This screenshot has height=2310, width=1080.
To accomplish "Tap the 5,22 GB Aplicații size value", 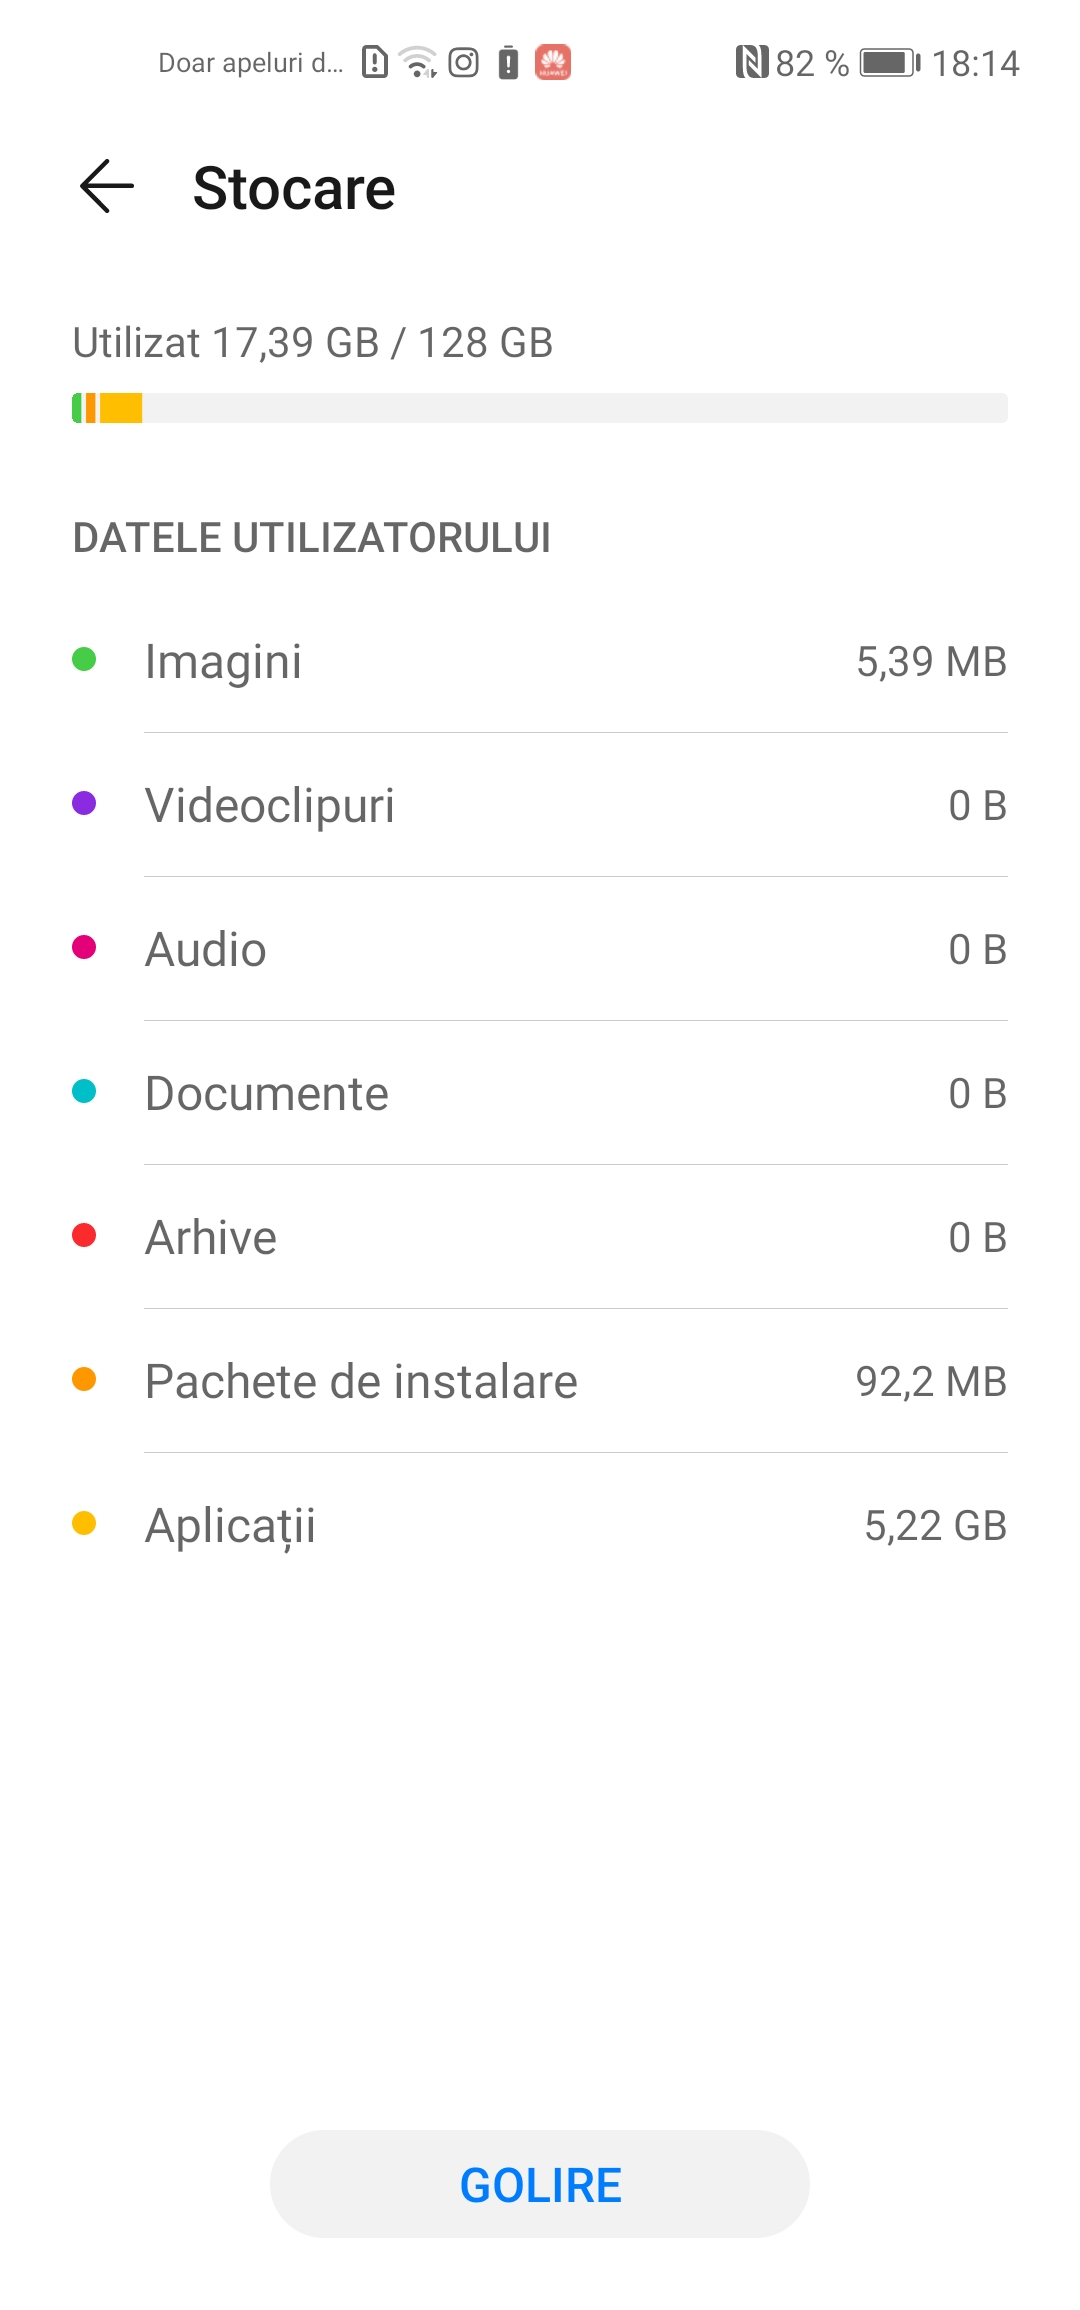I will 935,1526.
